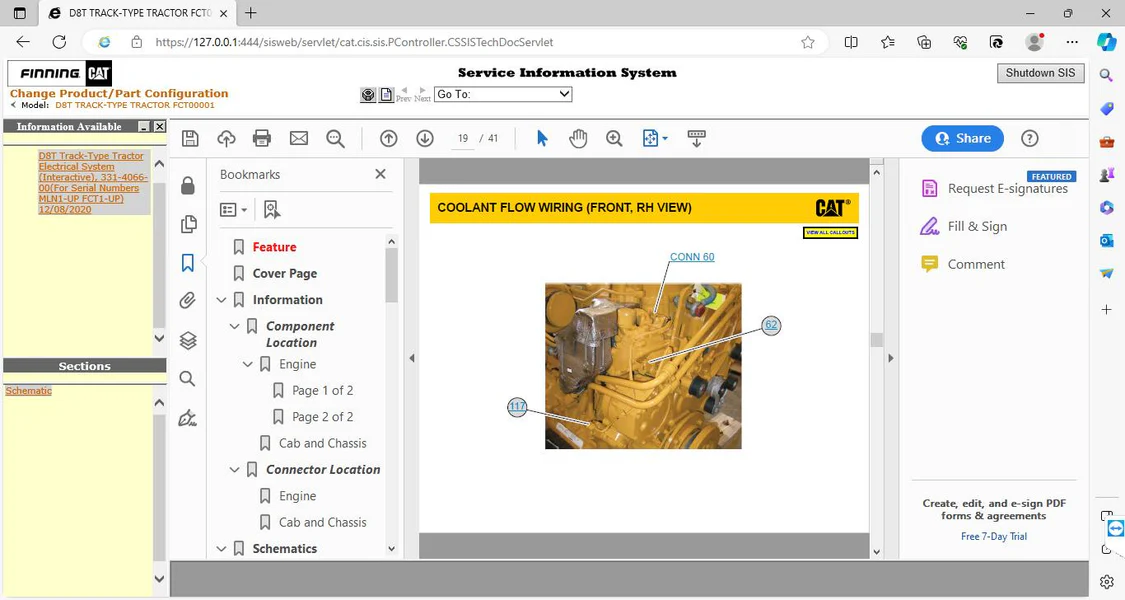Collapse the Connector Location bookmark
The image size is (1125, 600).
[235, 470]
